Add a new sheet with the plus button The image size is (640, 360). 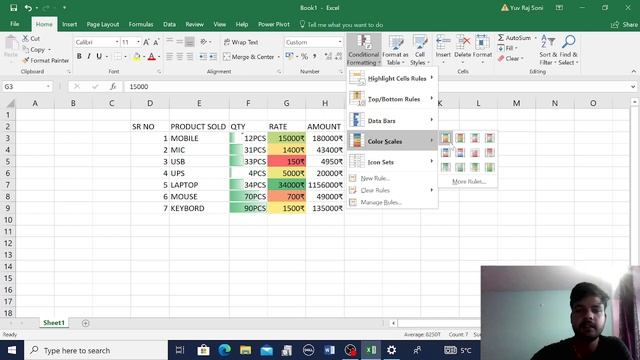tap(85, 323)
